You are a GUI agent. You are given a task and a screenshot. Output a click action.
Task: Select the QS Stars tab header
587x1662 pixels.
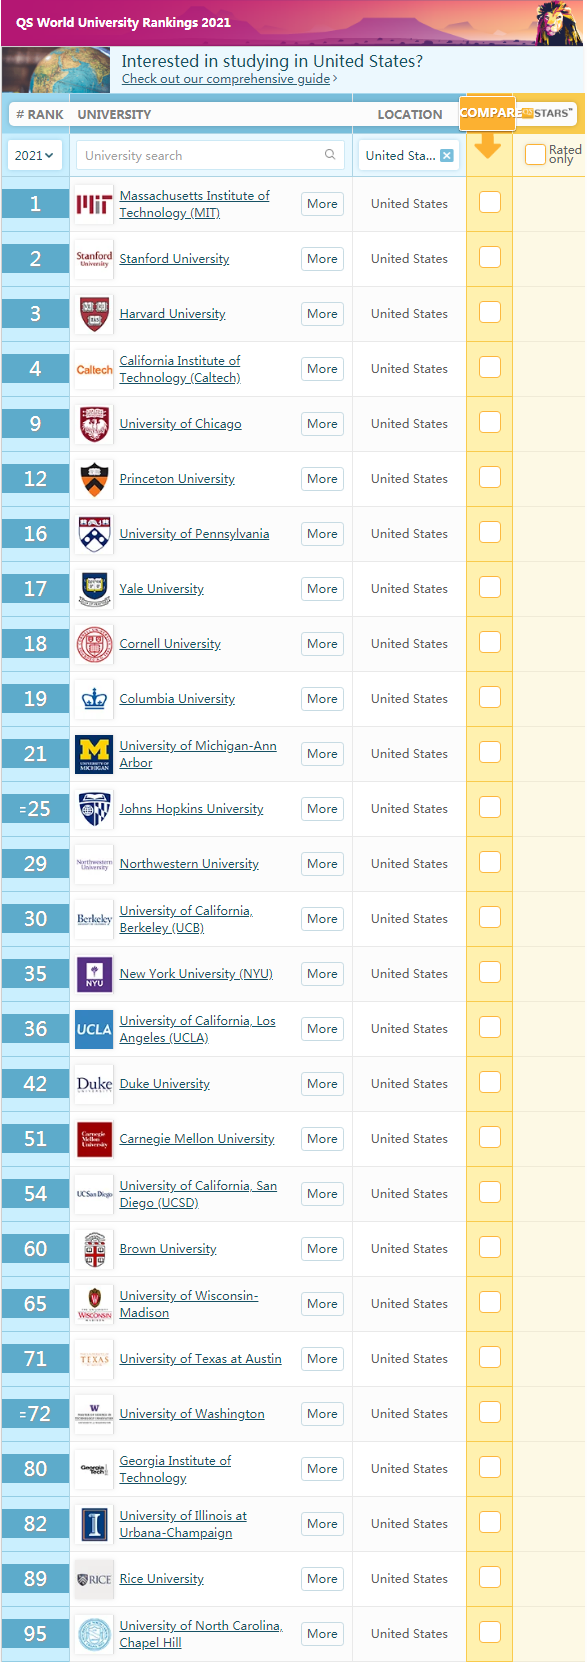(x=548, y=113)
